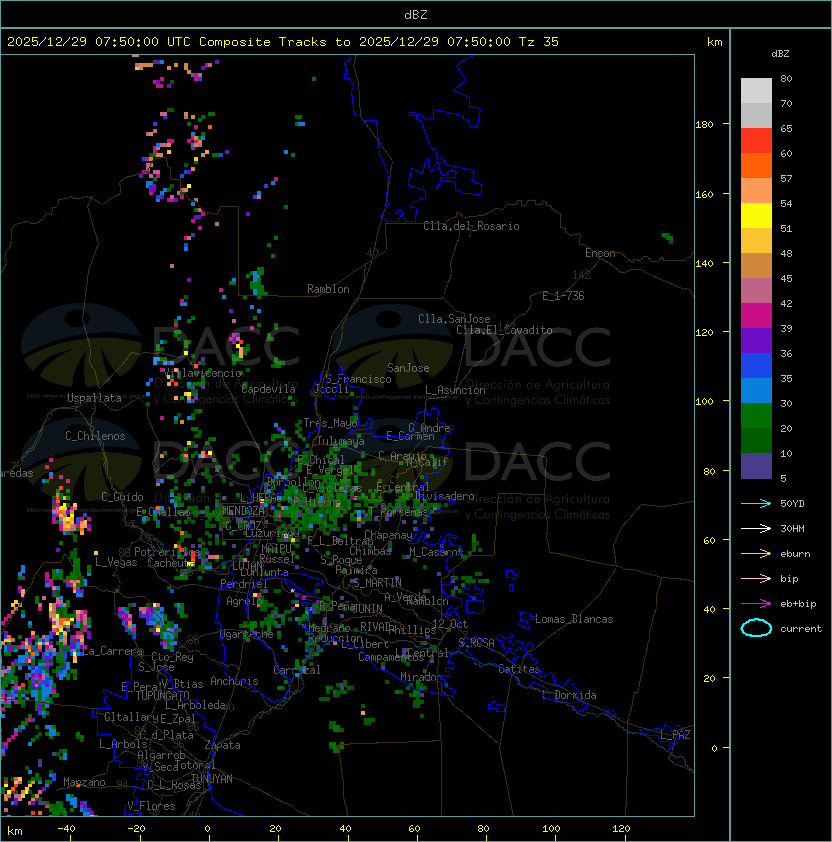The height and width of the screenshot is (842, 832).
Task: Click the 'Catitas' map label
Action: pos(519,669)
